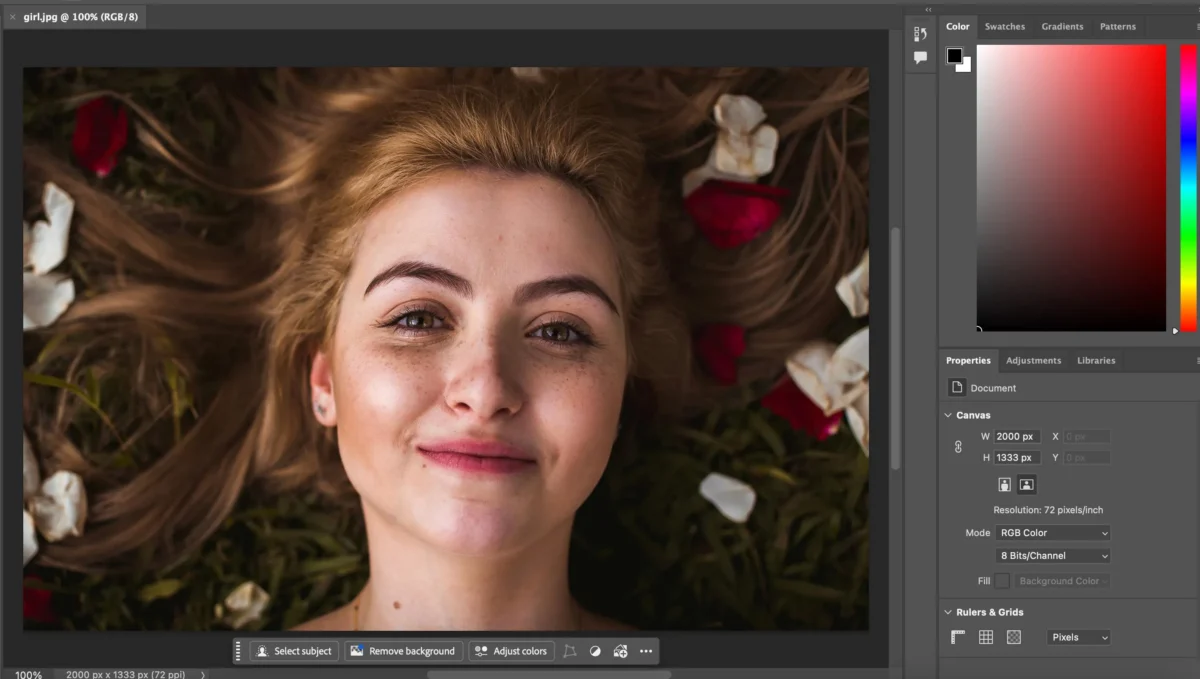Switch to the Swatches tab
This screenshot has height=679, width=1200.
point(1004,26)
